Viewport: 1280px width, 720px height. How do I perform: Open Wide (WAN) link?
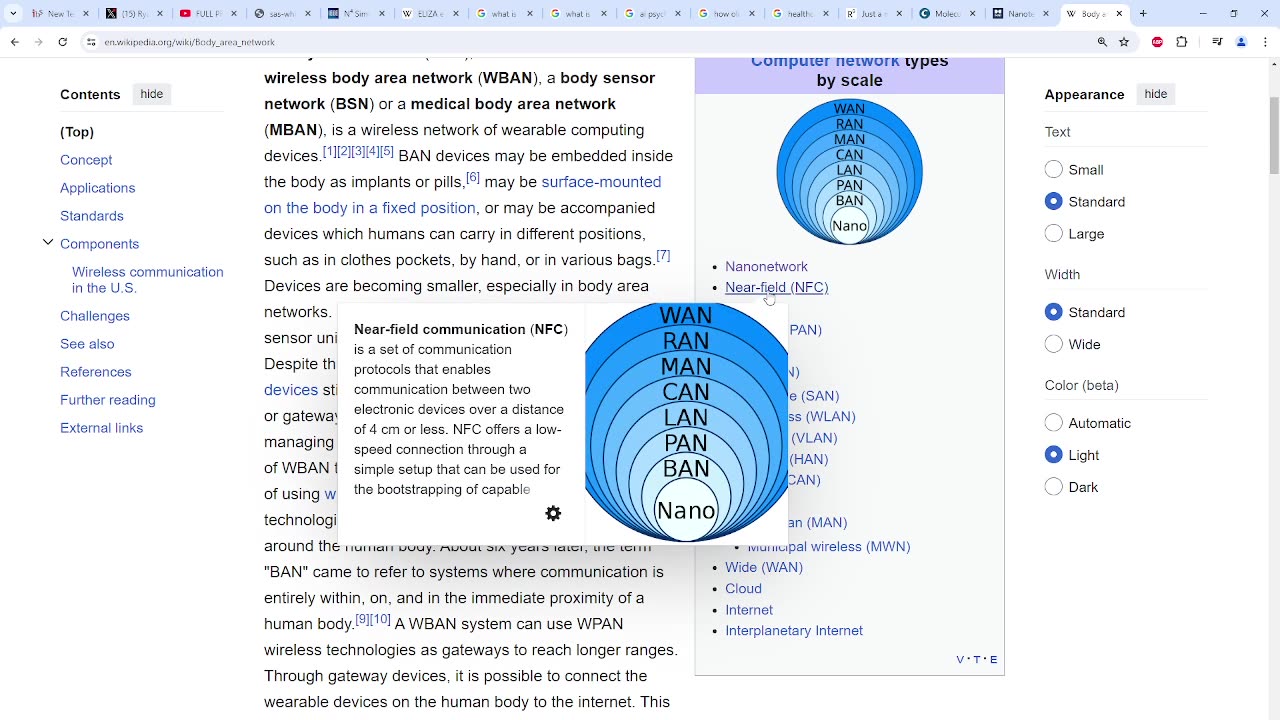tap(764, 567)
